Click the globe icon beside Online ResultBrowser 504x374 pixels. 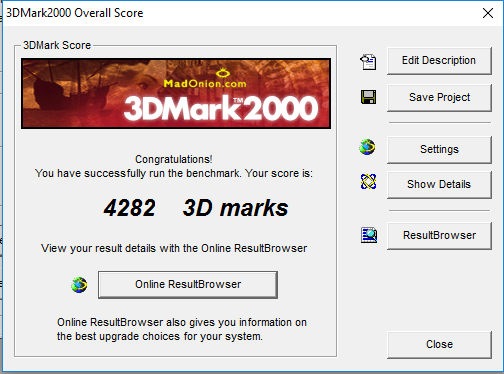(x=79, y=285)
